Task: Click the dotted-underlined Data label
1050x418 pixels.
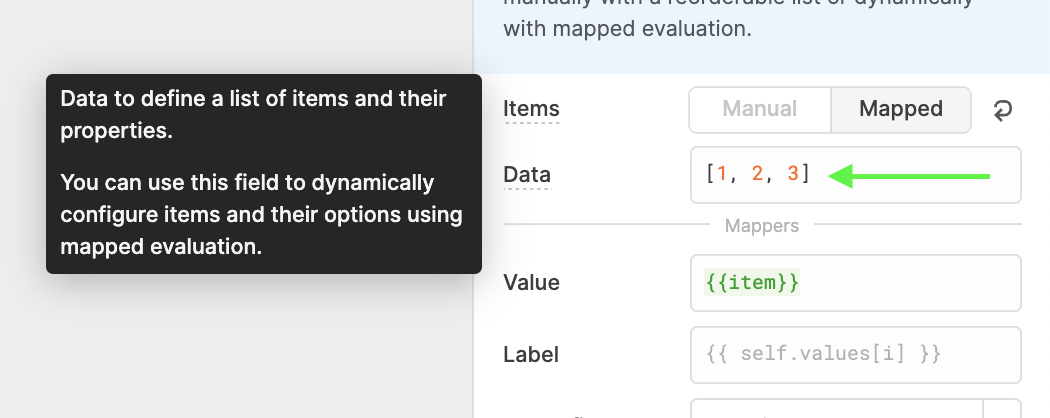Action: [x=527, y=175]
